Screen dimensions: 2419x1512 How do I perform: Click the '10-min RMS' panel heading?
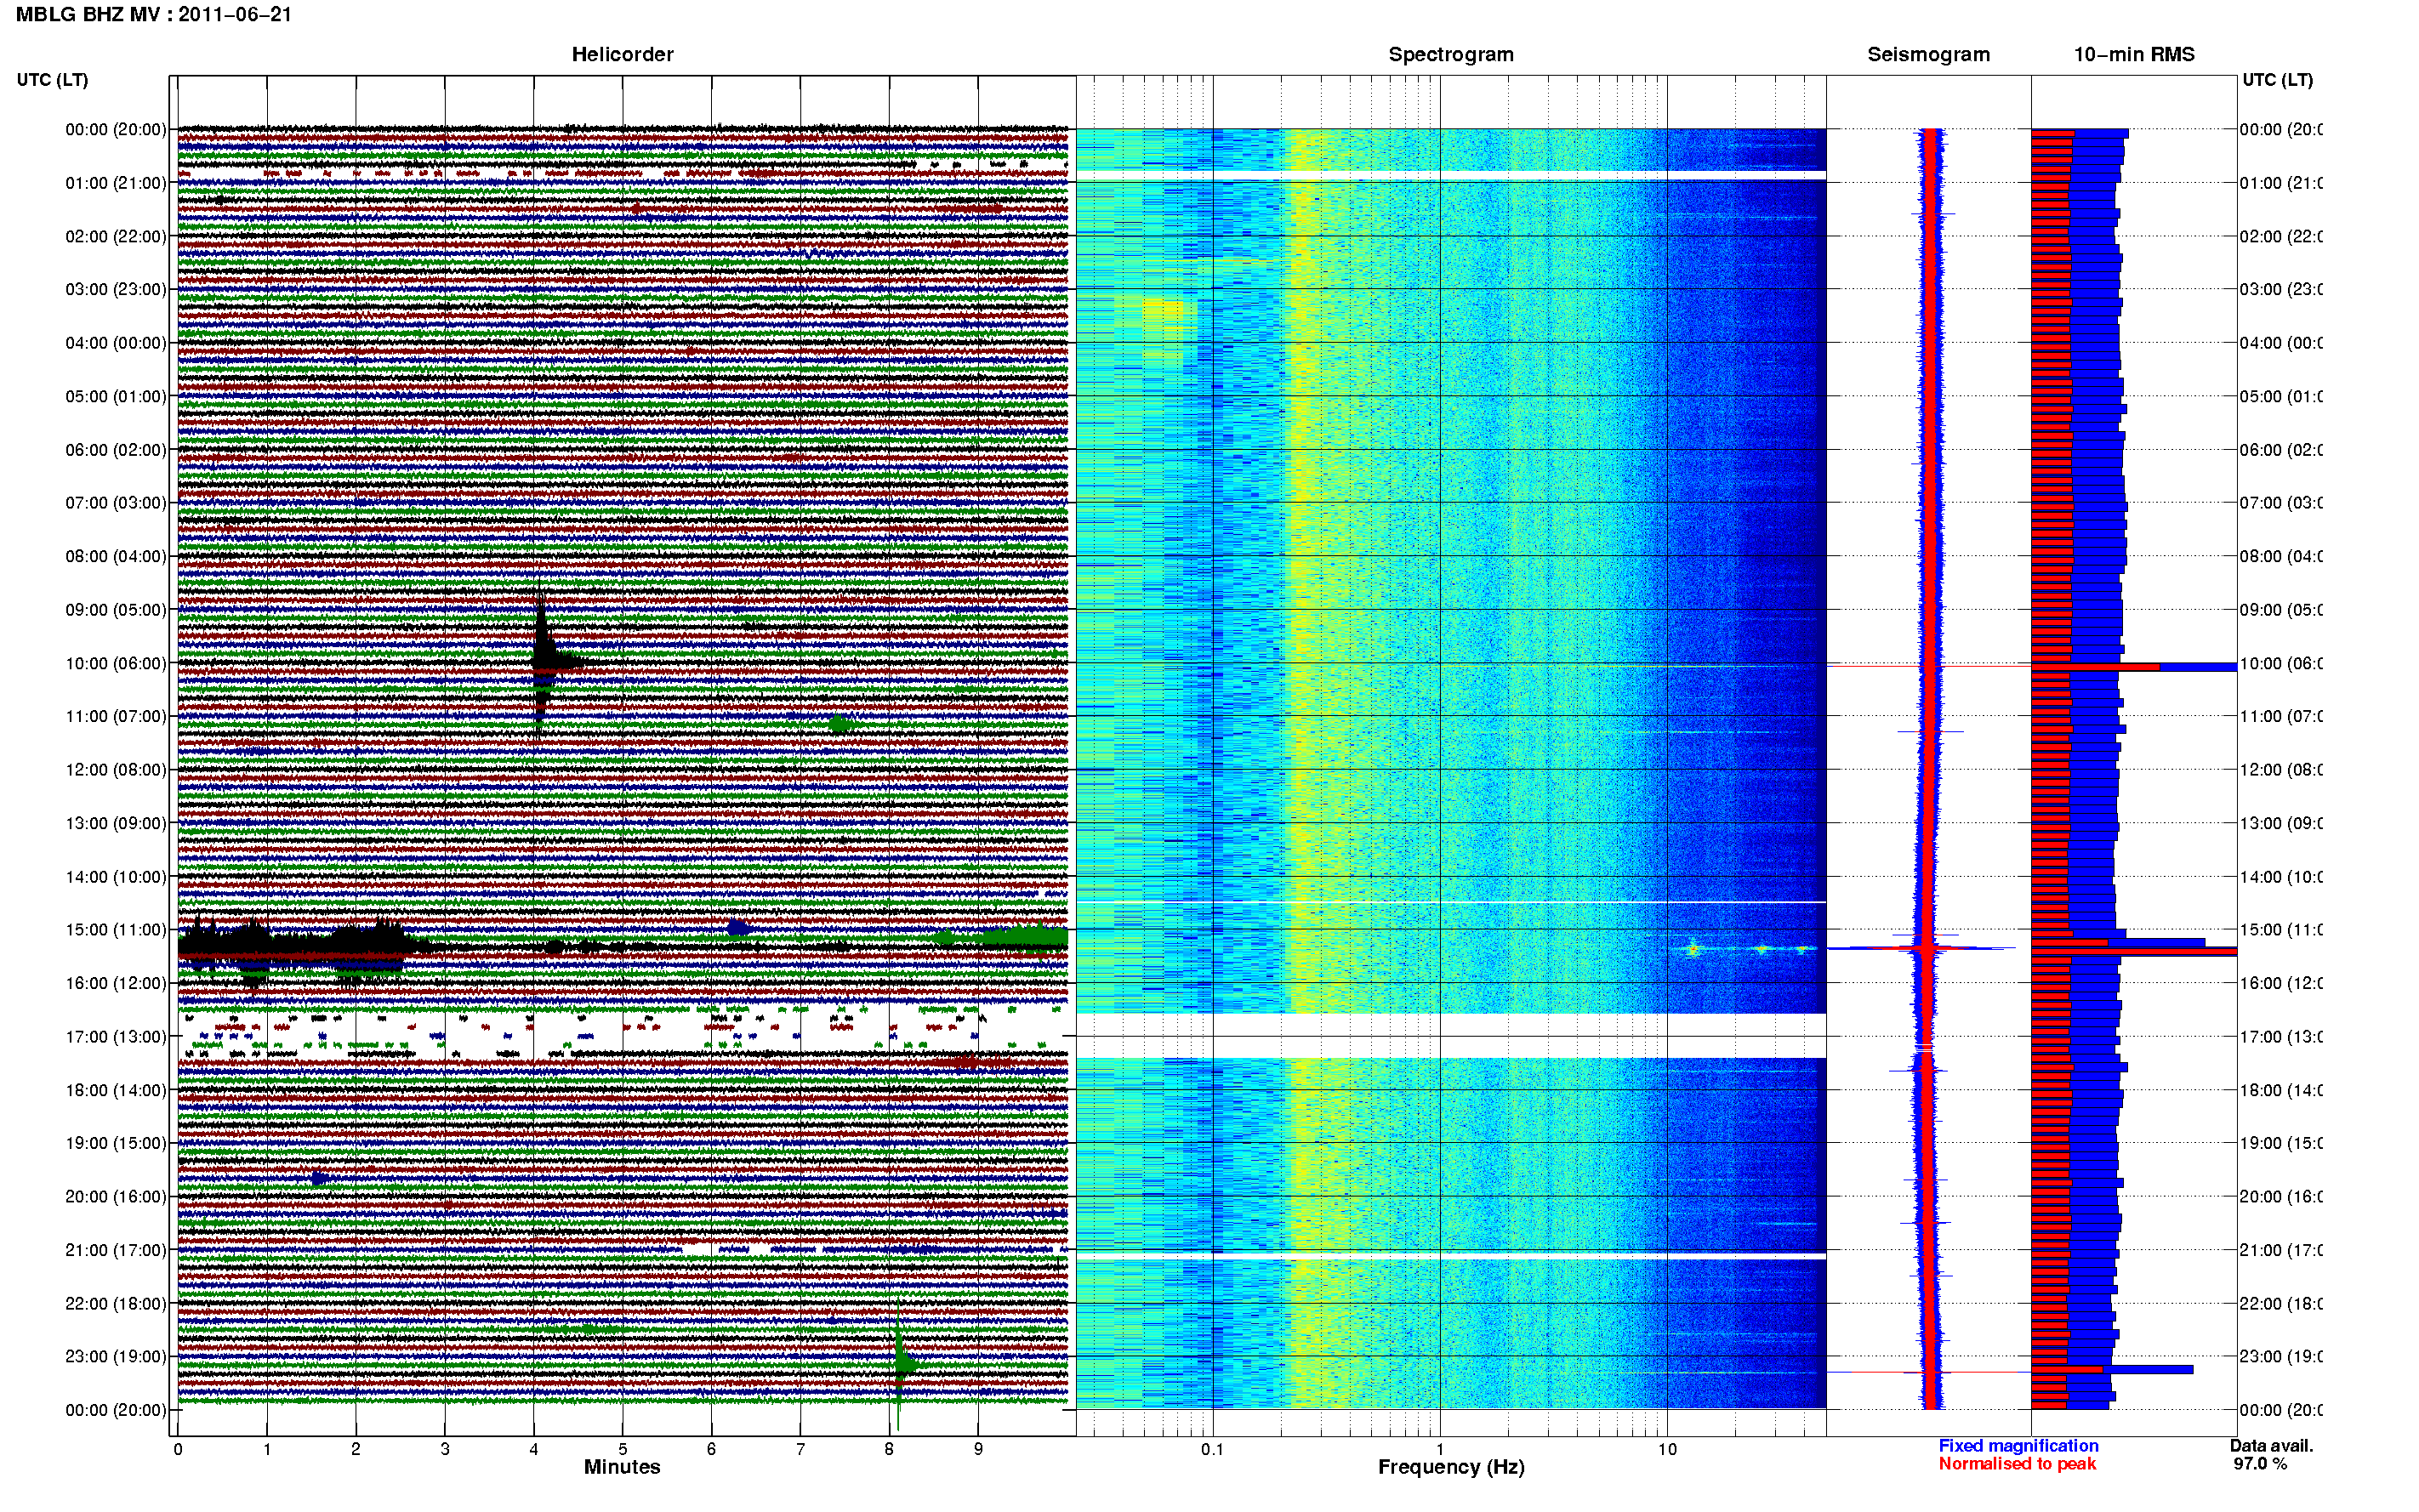2133,55
